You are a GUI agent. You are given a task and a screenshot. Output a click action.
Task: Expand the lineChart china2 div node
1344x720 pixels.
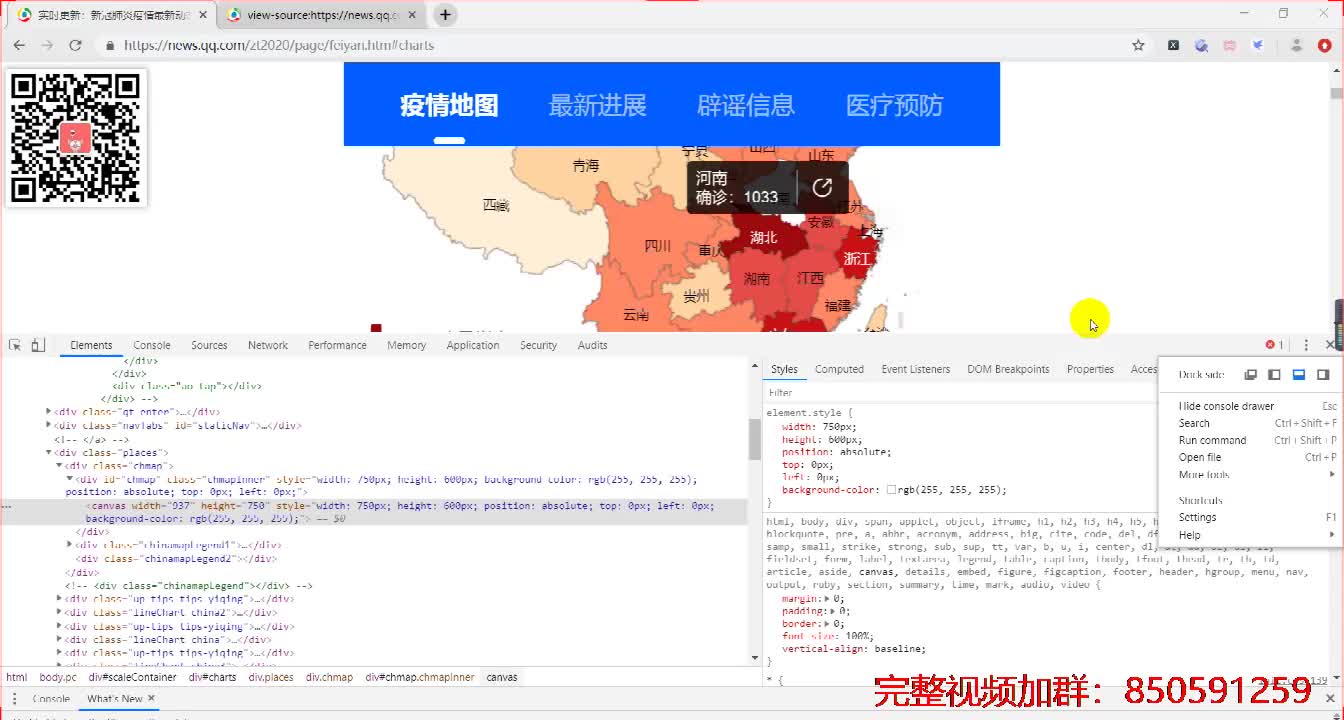60,612
